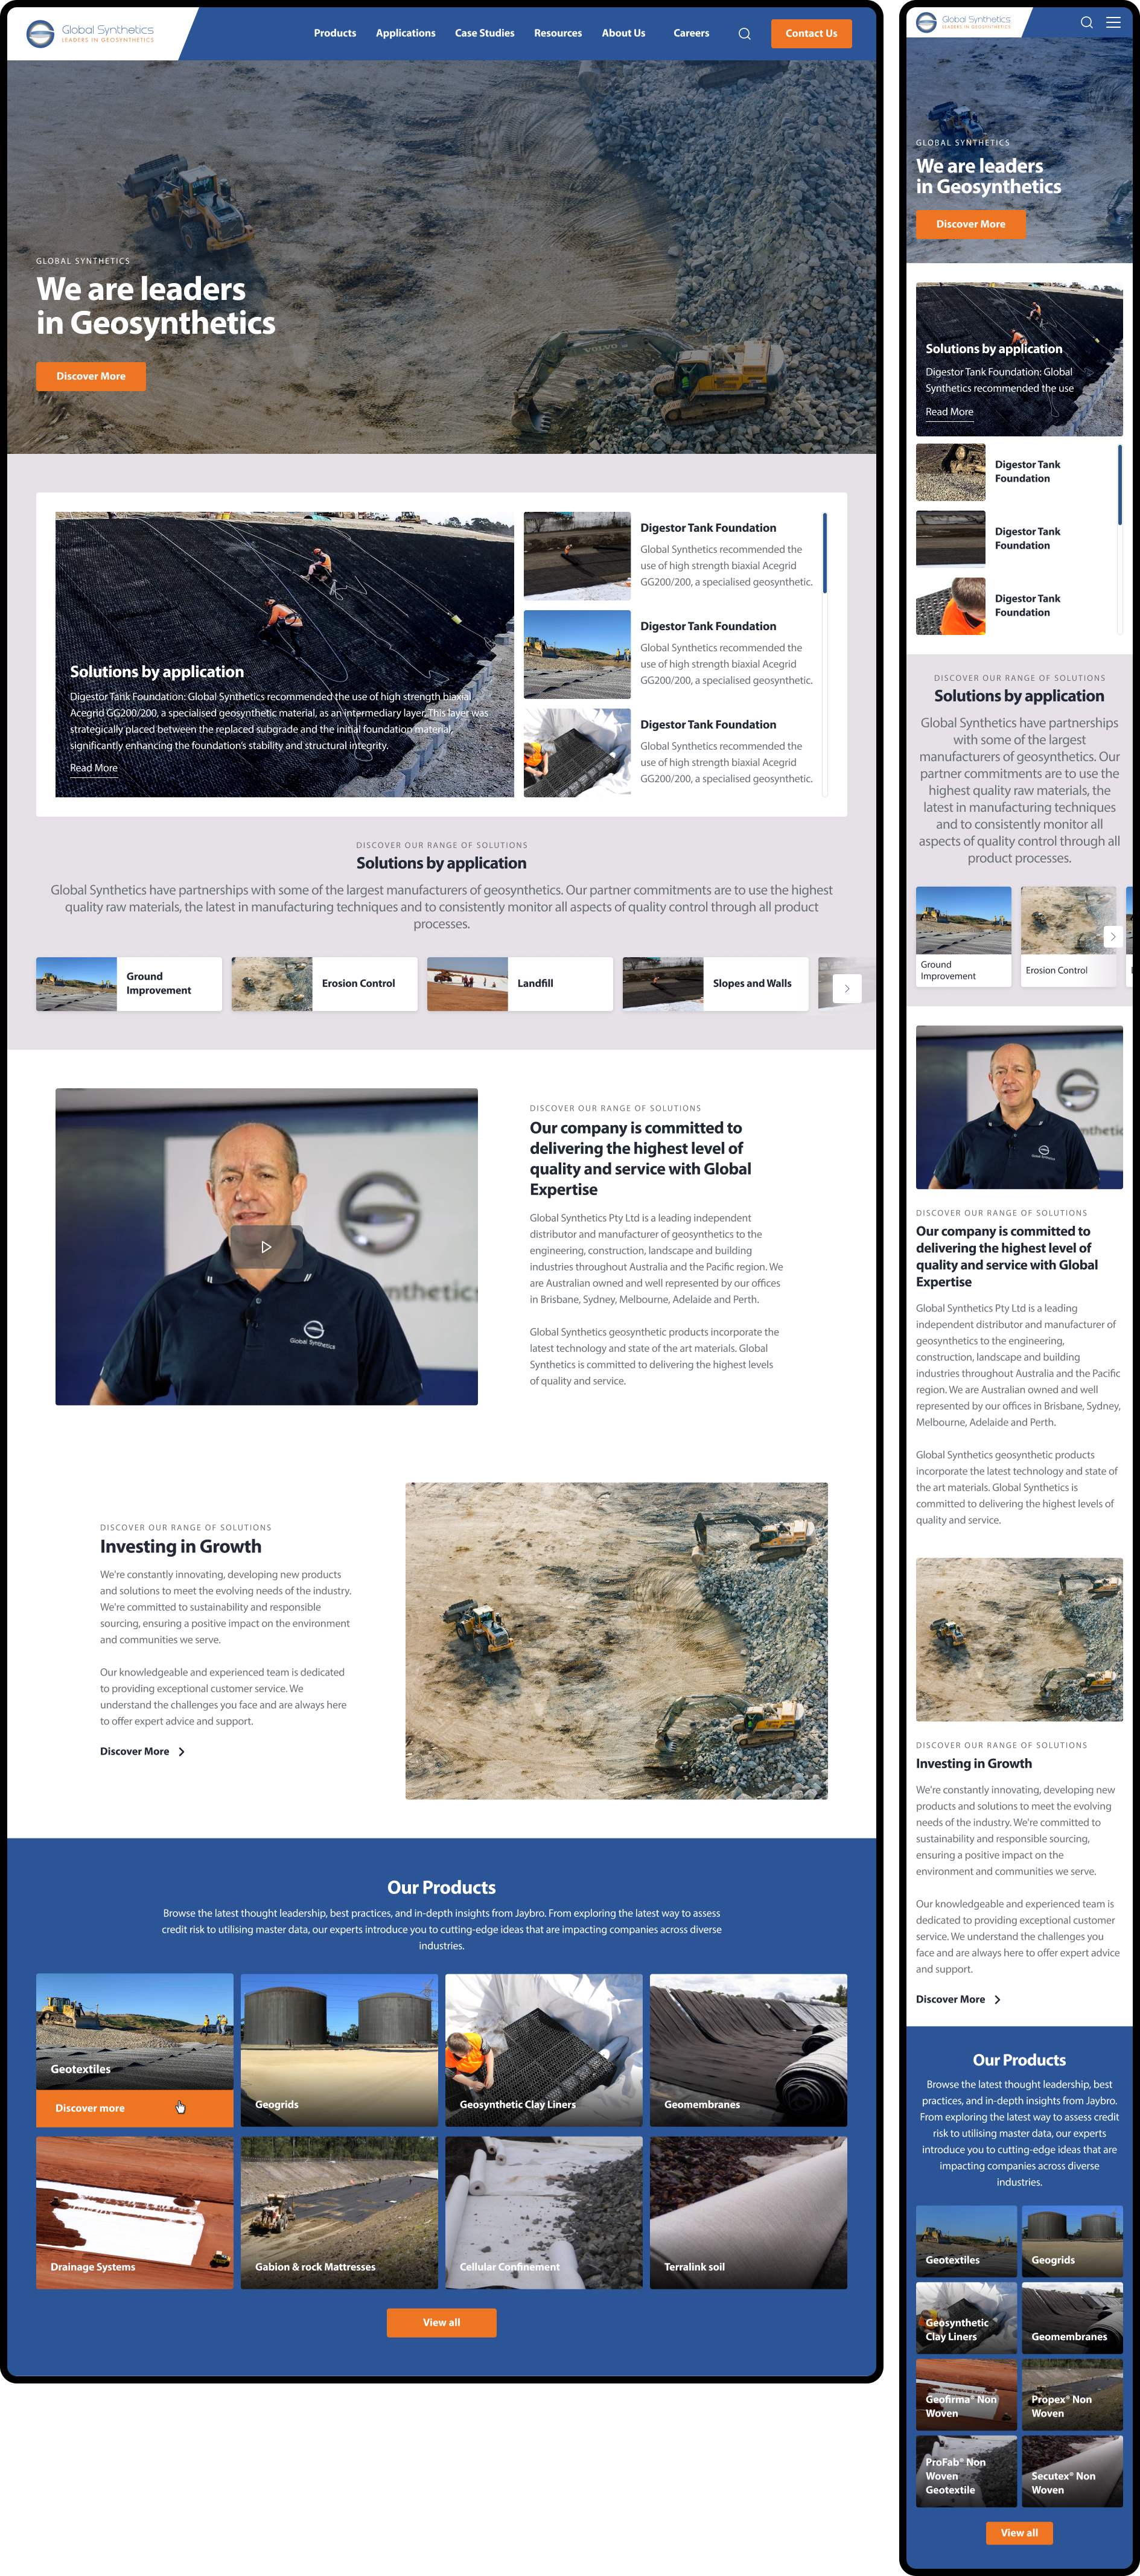This screenshot has width=1140, height=2576.
Task: Click Discover More in mobile hero
Action: pyautogui.click(x=970, y=224)
